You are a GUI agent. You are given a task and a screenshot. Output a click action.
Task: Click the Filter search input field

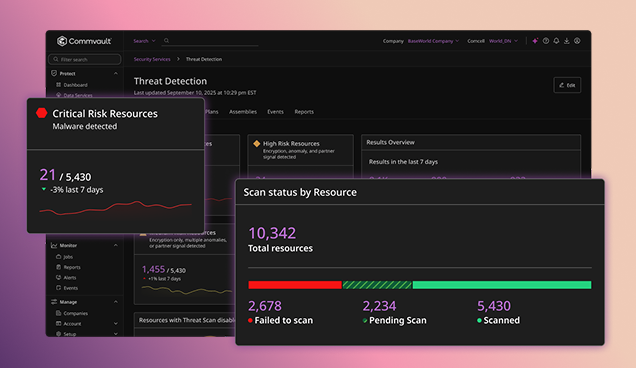pyautogui.click(x=84, y=59)
